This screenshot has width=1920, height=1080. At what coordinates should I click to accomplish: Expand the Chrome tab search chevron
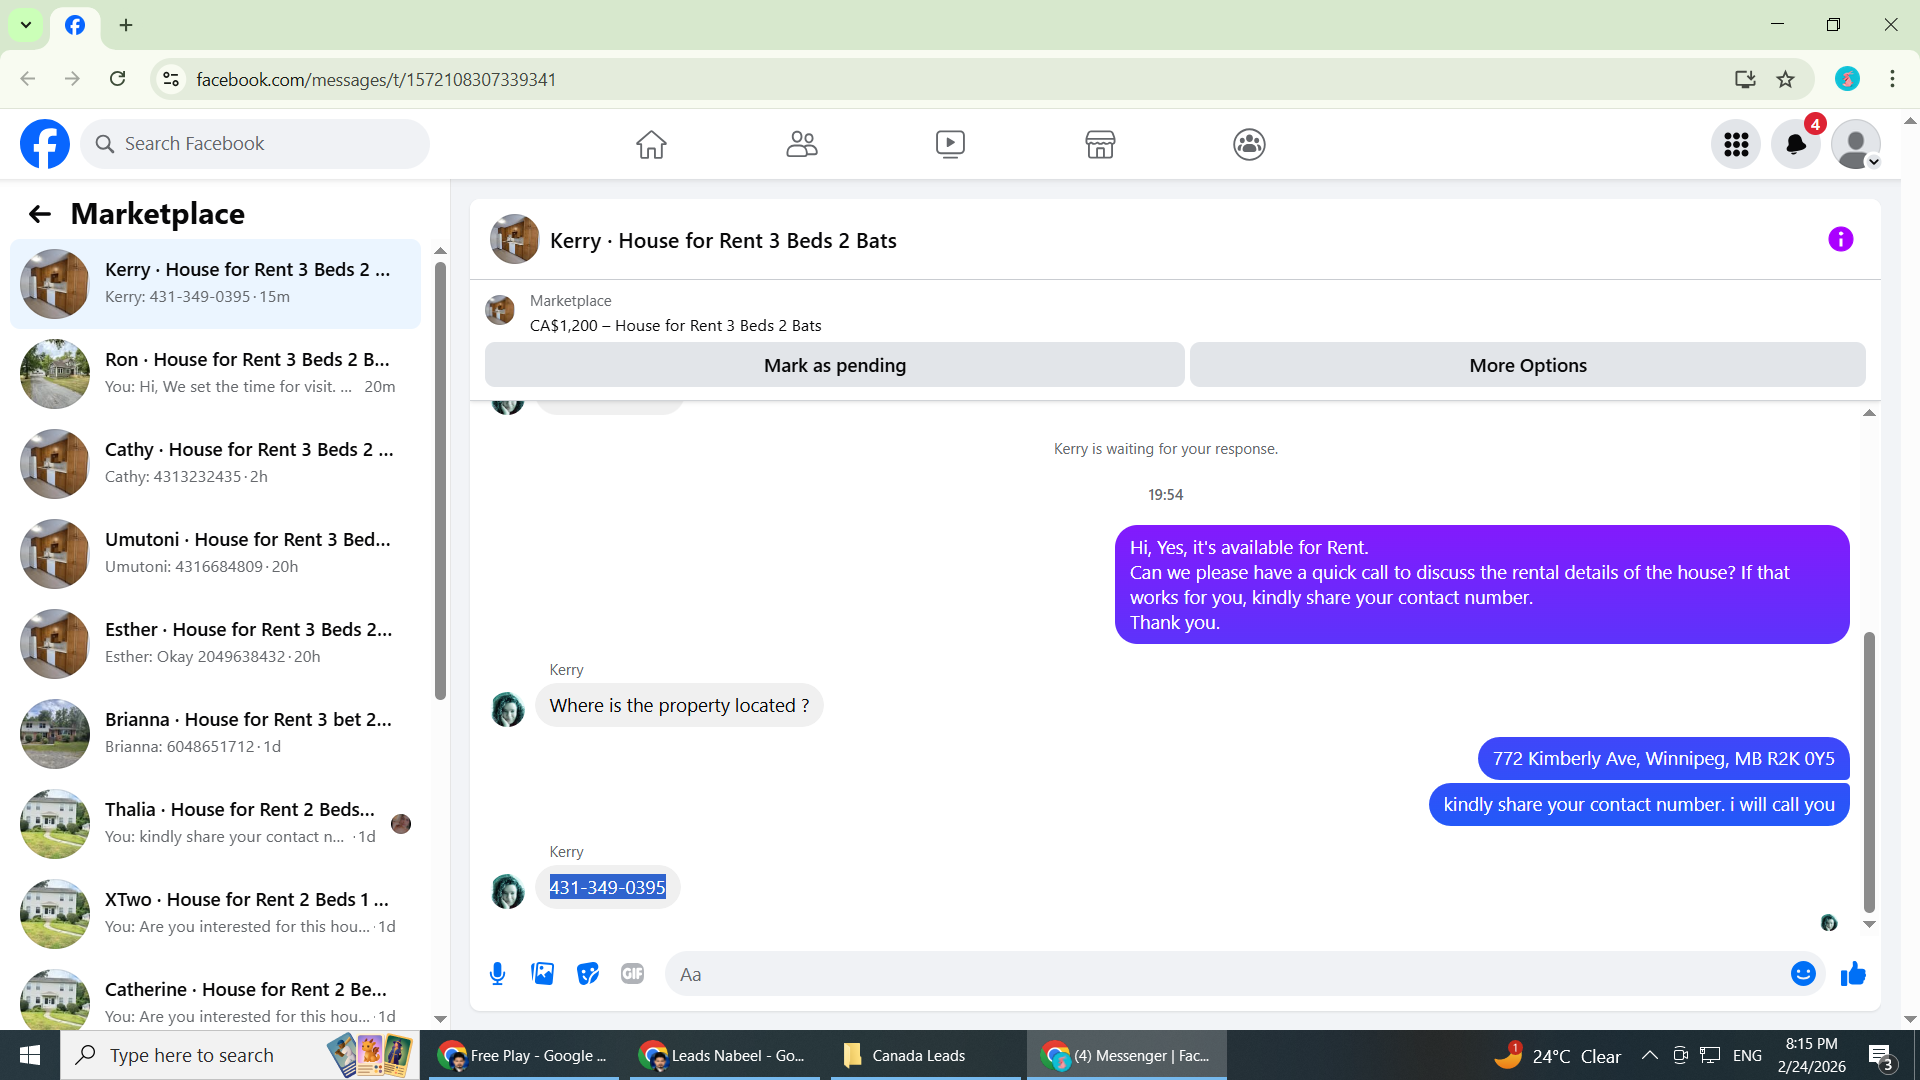coord(26,25)
